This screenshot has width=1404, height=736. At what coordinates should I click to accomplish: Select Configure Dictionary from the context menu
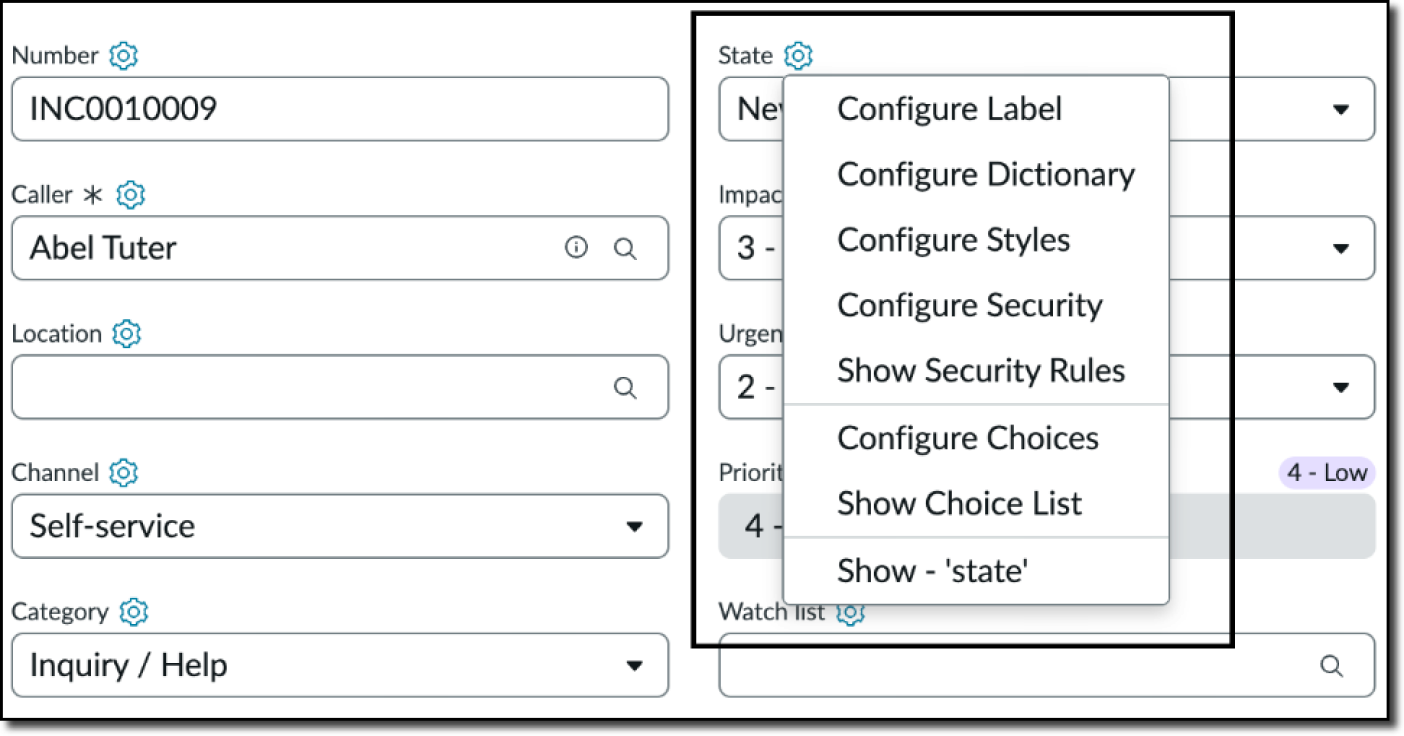point(985,174)
